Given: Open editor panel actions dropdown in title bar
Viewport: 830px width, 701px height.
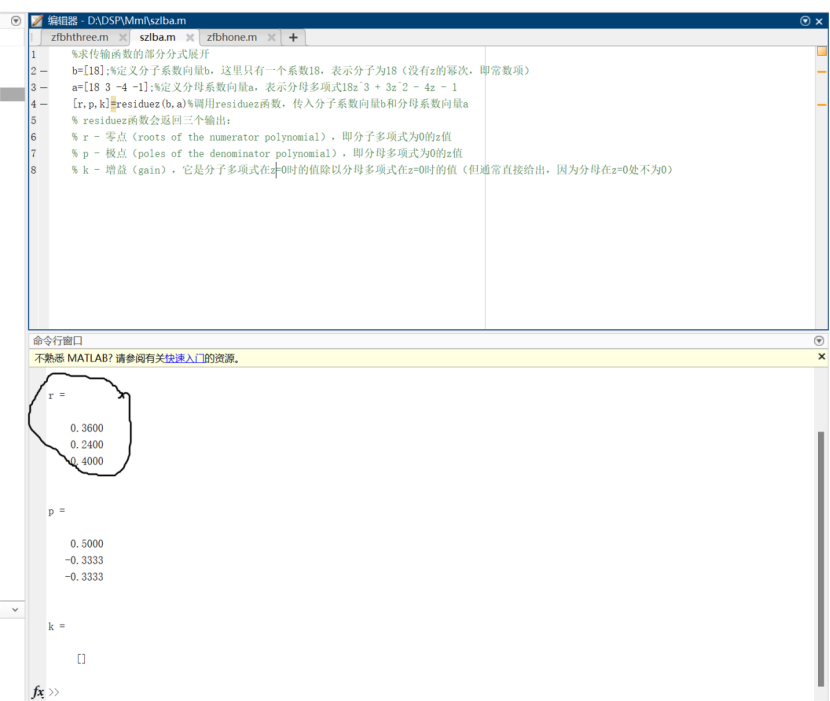Looking at the screenshot, I should click(x=805, y=21).
